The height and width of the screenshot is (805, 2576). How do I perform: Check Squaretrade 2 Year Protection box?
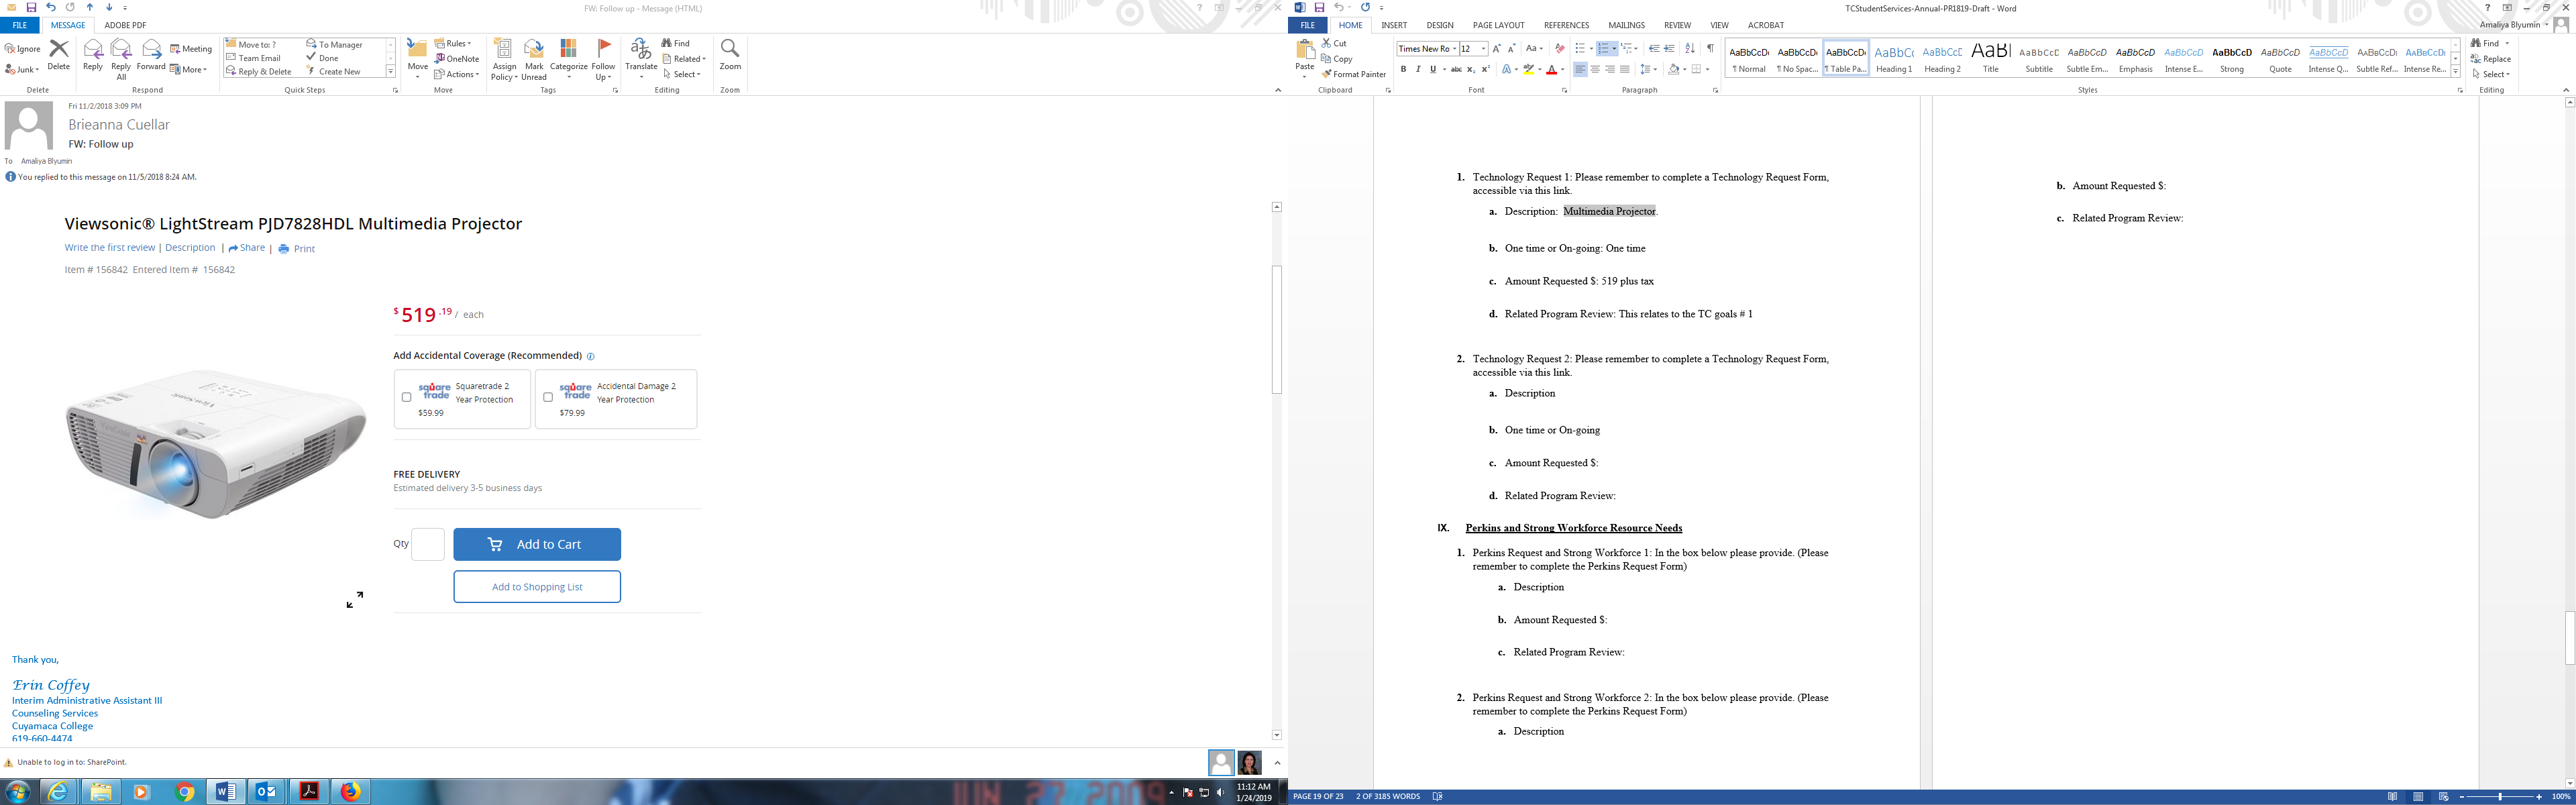coord(406,397)
